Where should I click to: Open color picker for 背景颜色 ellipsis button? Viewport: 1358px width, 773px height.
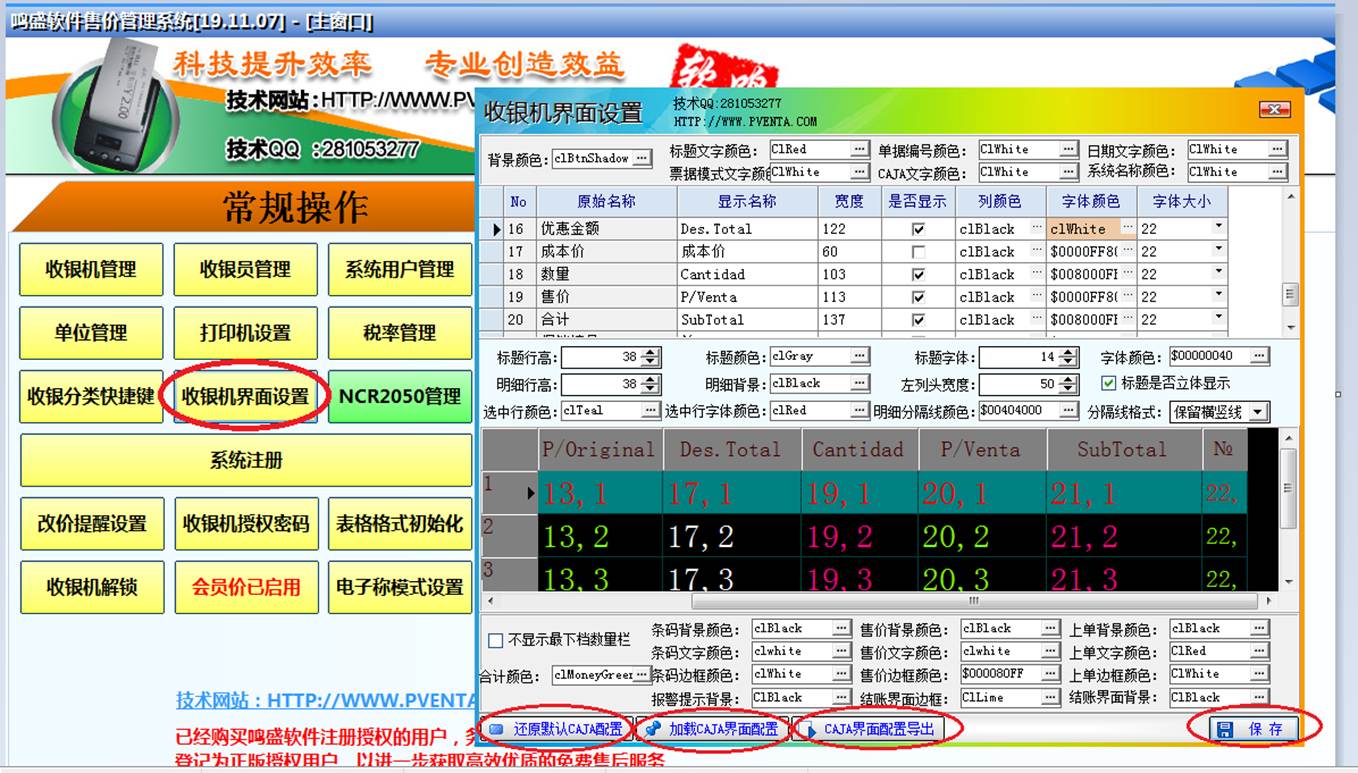click(x=642, y=158)
